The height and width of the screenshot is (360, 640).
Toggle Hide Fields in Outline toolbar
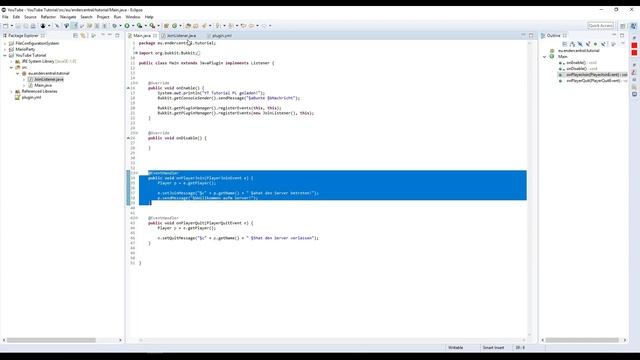click(580, 44)
